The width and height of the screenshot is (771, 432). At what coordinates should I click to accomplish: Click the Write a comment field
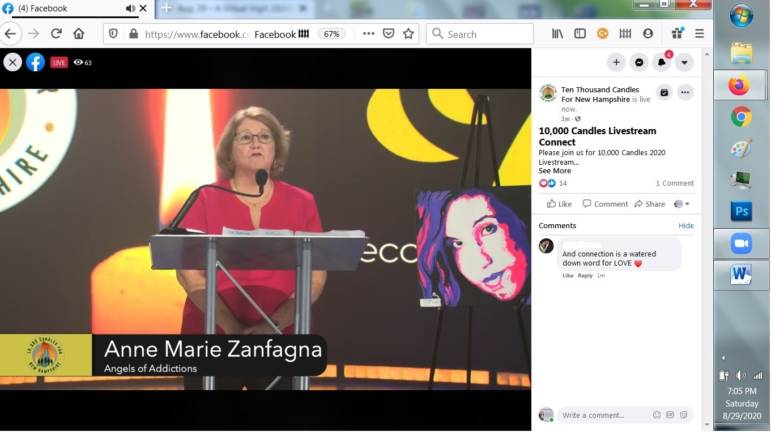coord(600,415)
